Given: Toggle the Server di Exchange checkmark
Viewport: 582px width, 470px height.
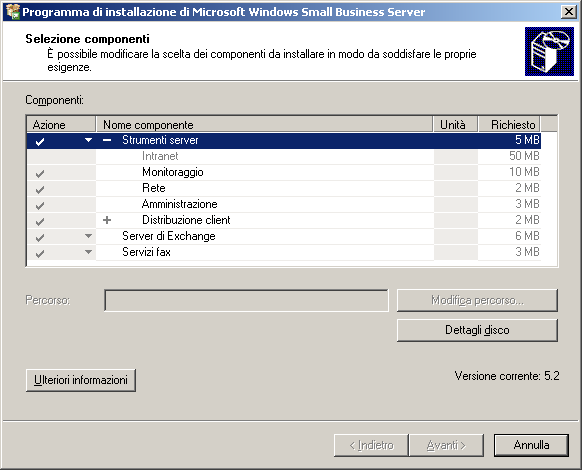Looking at the screenshot, I should pyautogui.click(x=40, y=237).
